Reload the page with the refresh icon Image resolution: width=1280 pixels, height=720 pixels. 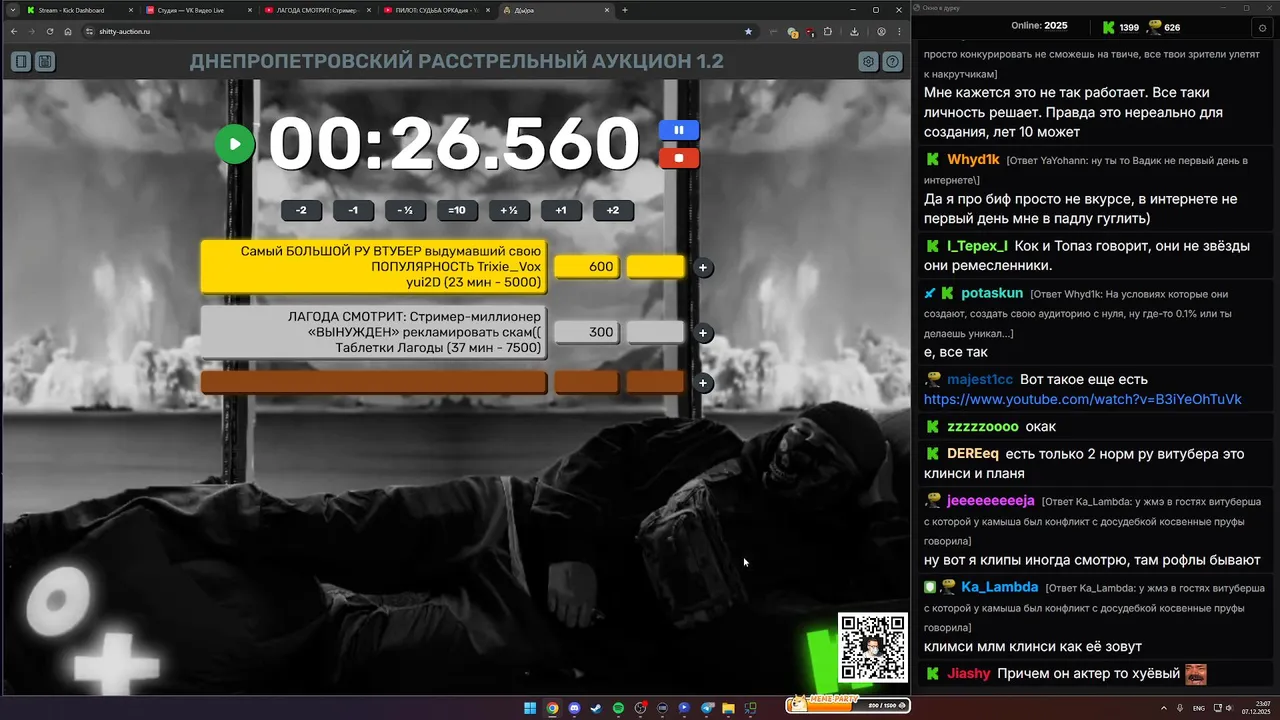(50, 31)
